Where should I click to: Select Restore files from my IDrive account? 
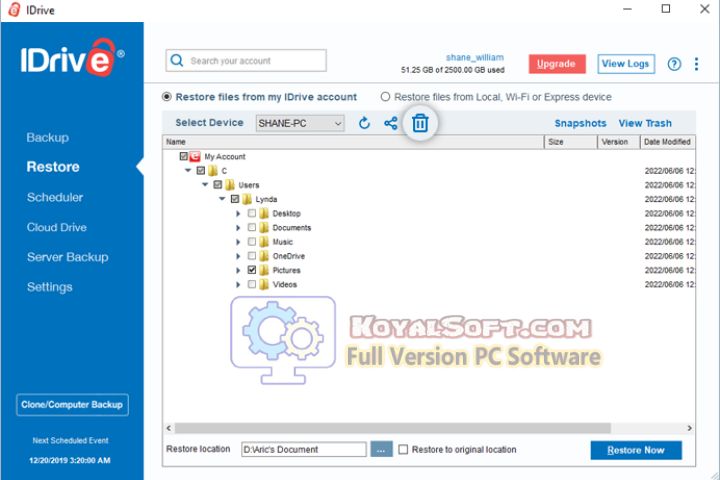(167, 97)
